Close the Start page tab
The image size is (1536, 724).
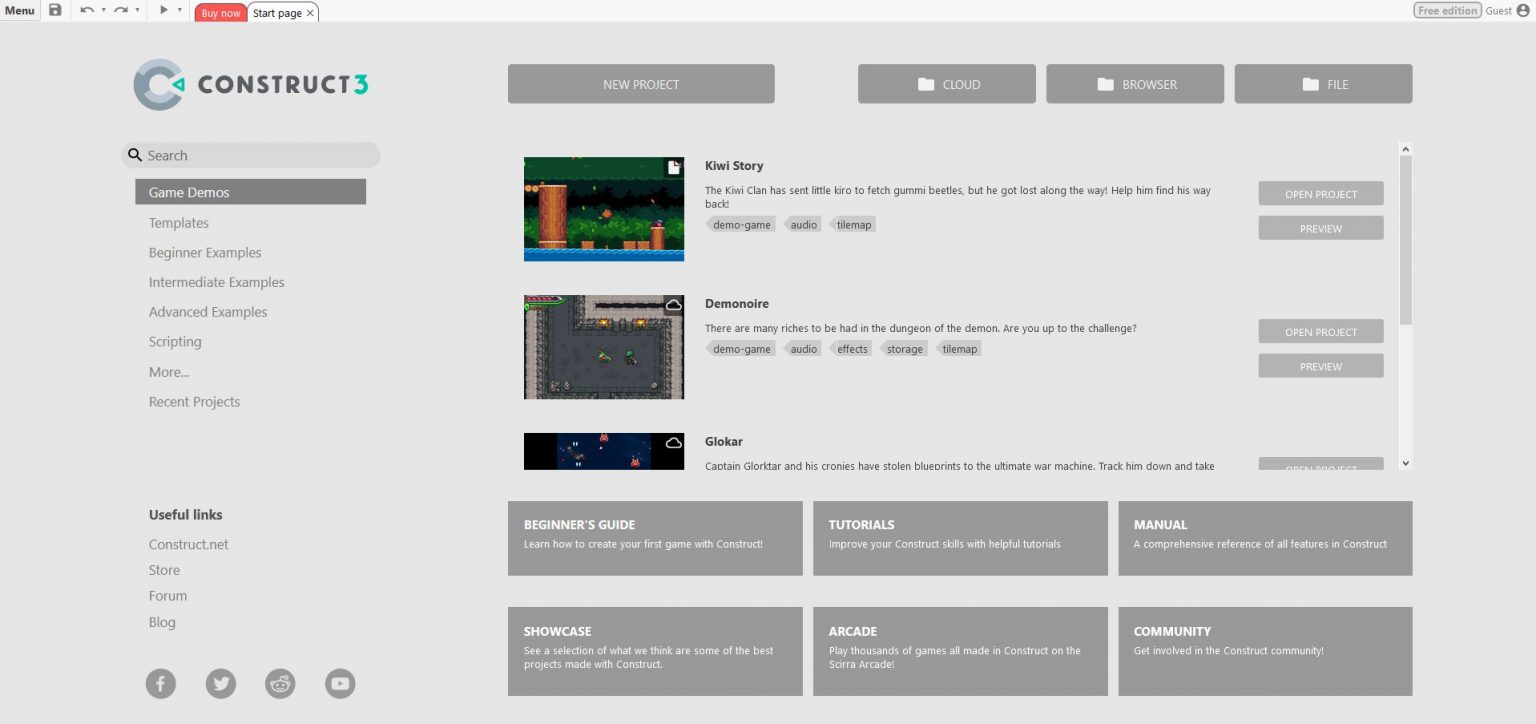tap(310, 13)
